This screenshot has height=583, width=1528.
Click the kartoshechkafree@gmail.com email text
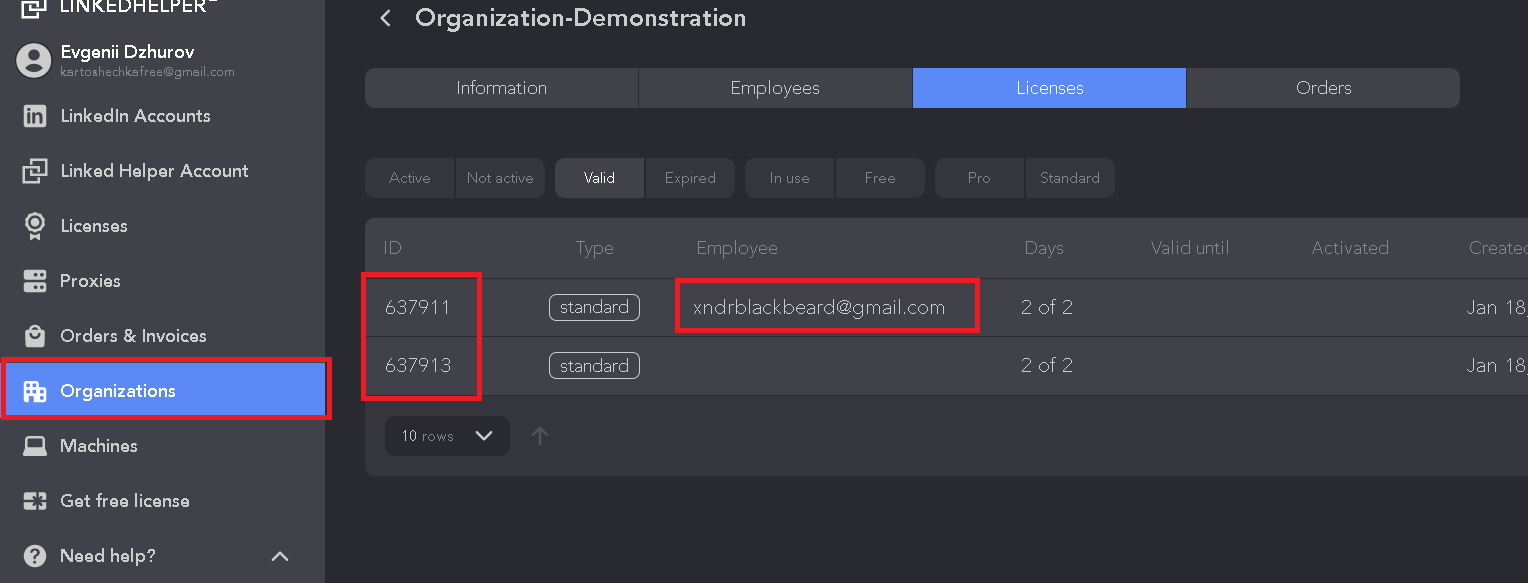point(147,72)
